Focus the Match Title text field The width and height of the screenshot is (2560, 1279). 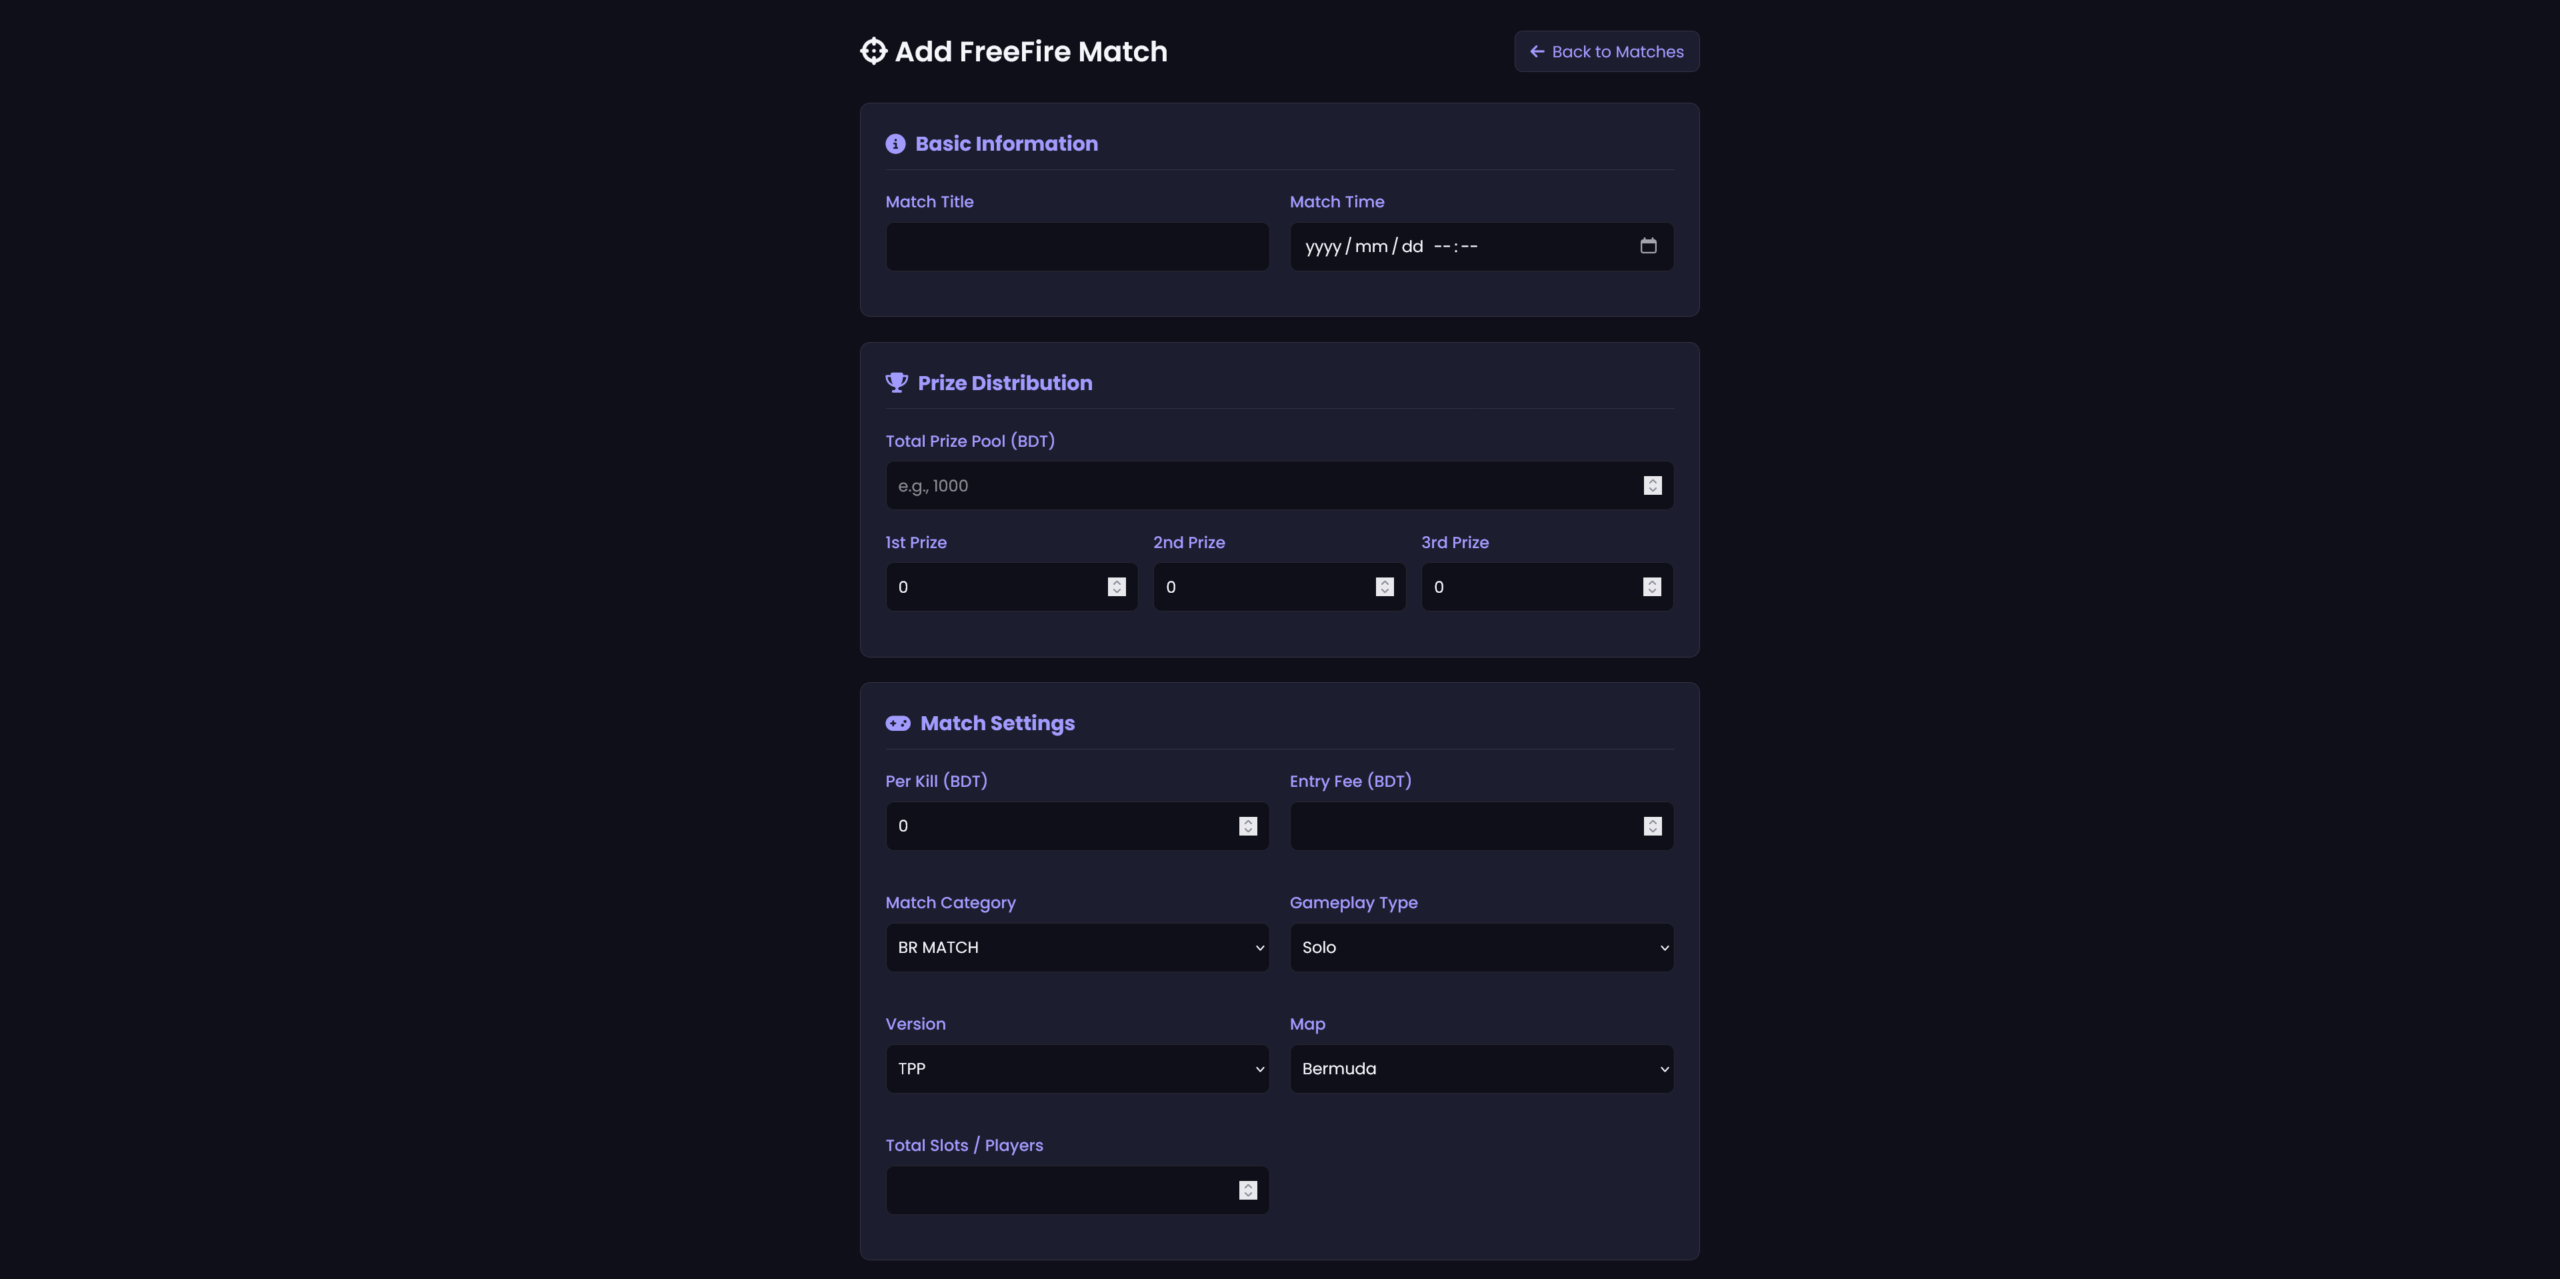[x=1077, y=247]
